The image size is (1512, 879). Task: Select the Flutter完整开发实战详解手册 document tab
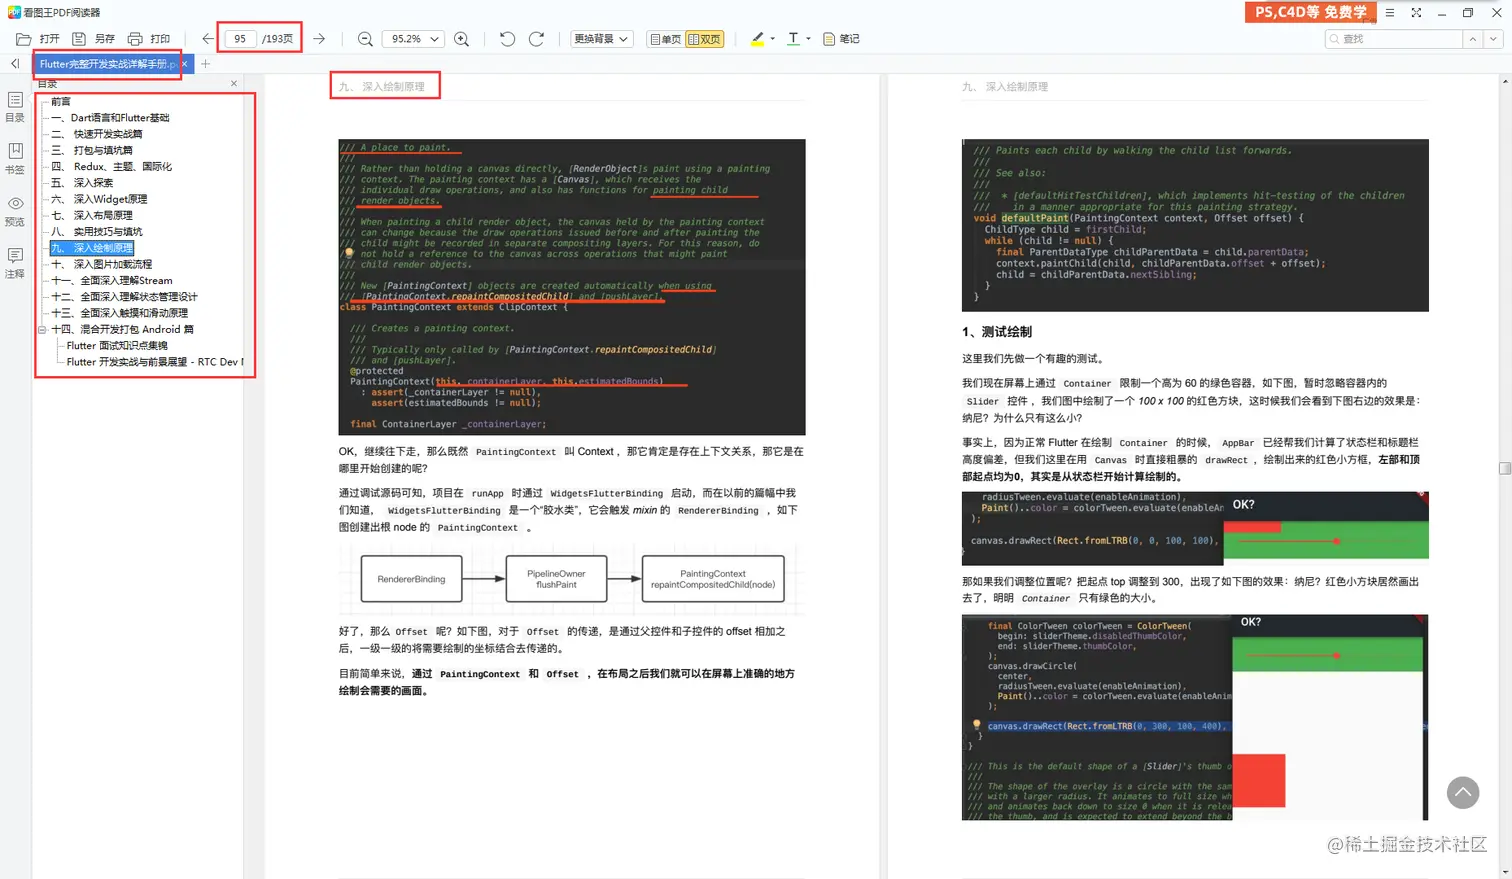(x=107, y=64)
